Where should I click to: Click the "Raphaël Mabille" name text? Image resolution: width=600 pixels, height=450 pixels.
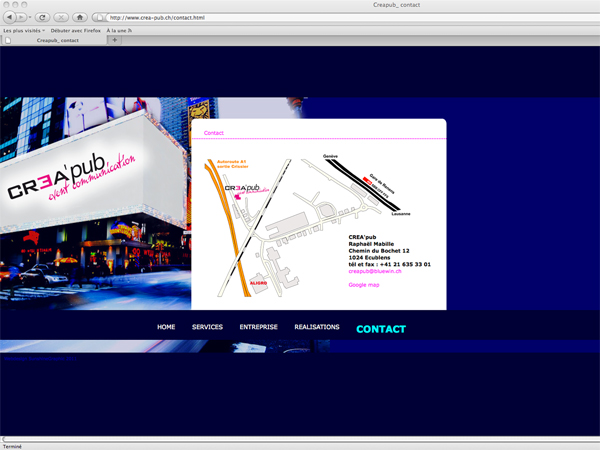click(x=371, y=244)
